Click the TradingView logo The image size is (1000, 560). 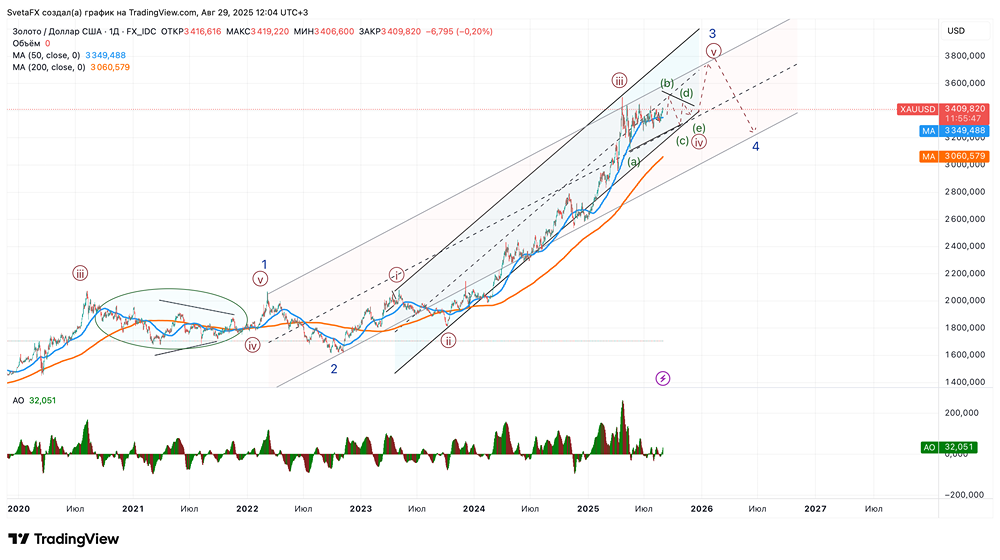point(63,539)
